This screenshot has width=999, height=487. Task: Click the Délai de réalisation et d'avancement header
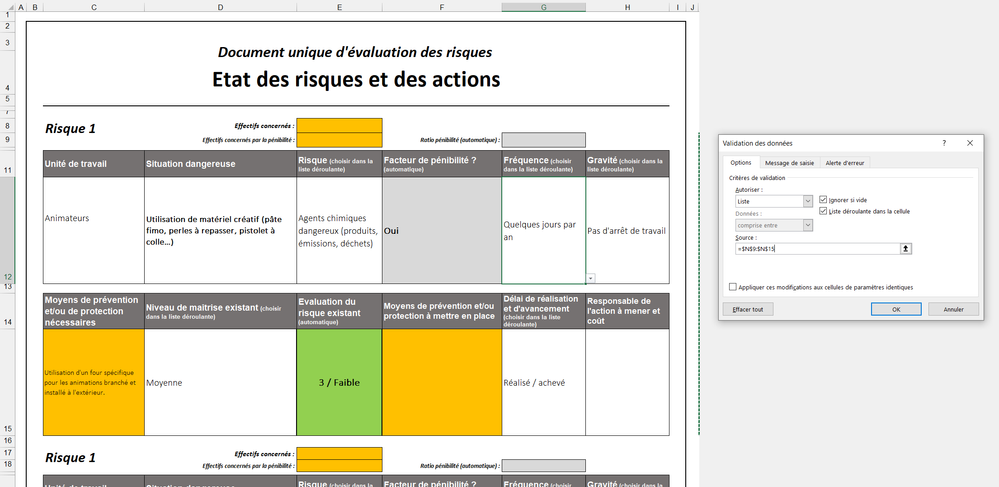(x=543, y=311)
